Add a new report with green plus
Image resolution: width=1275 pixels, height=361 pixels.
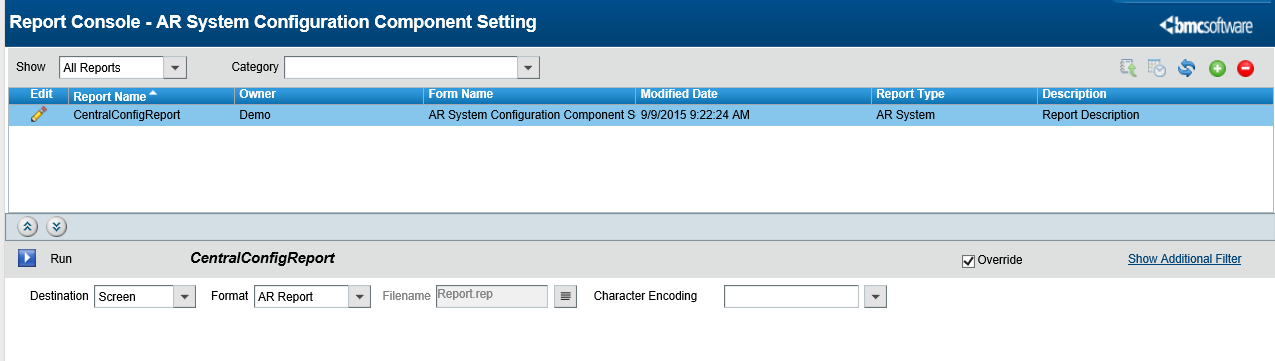[x=1217, y=68]
